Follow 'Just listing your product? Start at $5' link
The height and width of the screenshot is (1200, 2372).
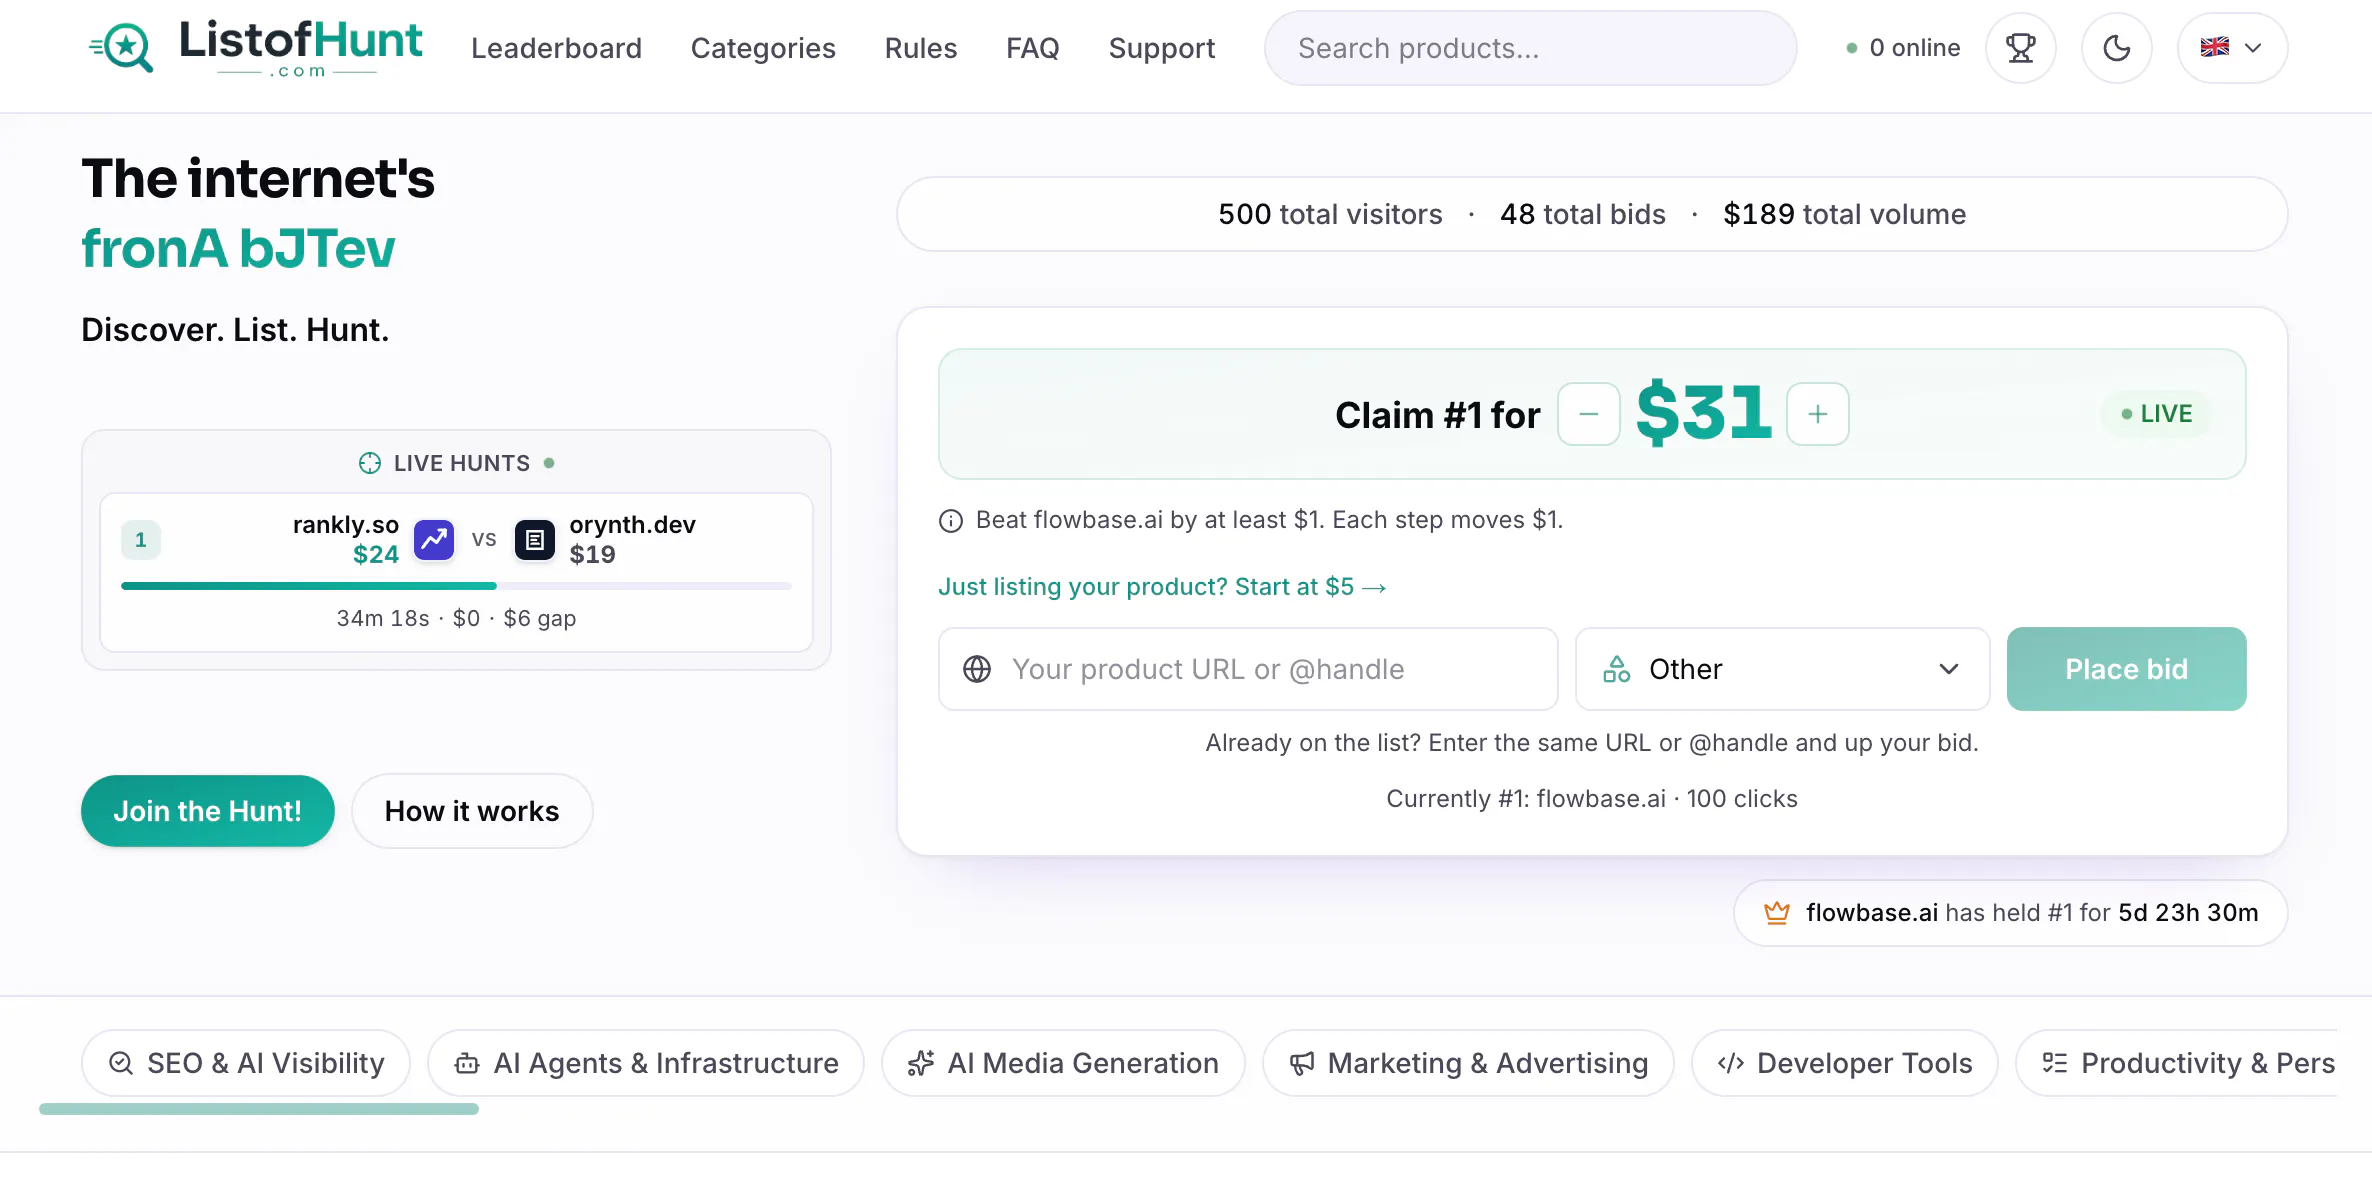click(x=1162, y=587)
